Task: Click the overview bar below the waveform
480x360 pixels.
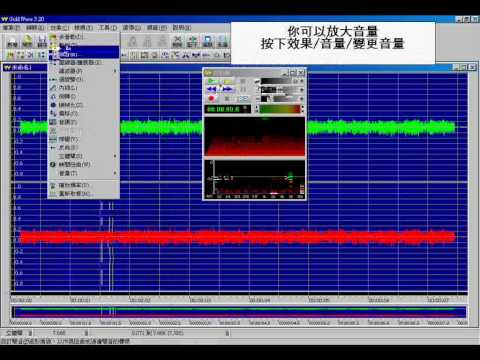Action: pyautogui.click(x=239, y=312)
